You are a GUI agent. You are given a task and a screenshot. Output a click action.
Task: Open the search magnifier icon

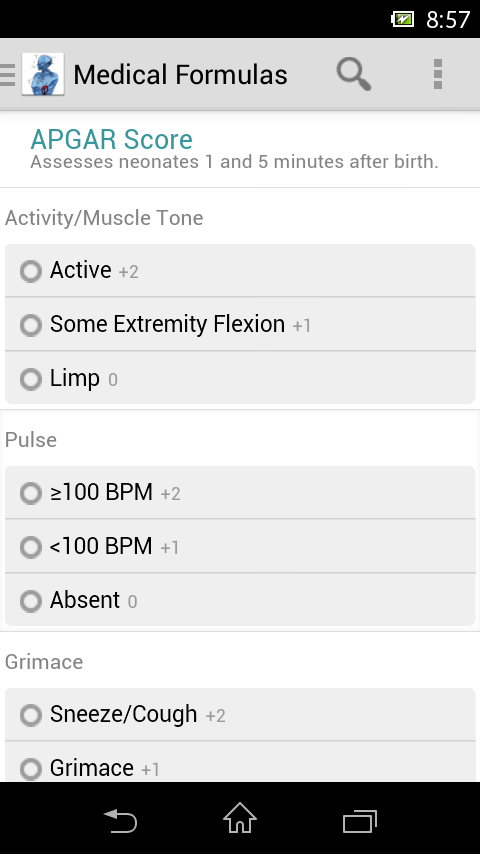354,74
